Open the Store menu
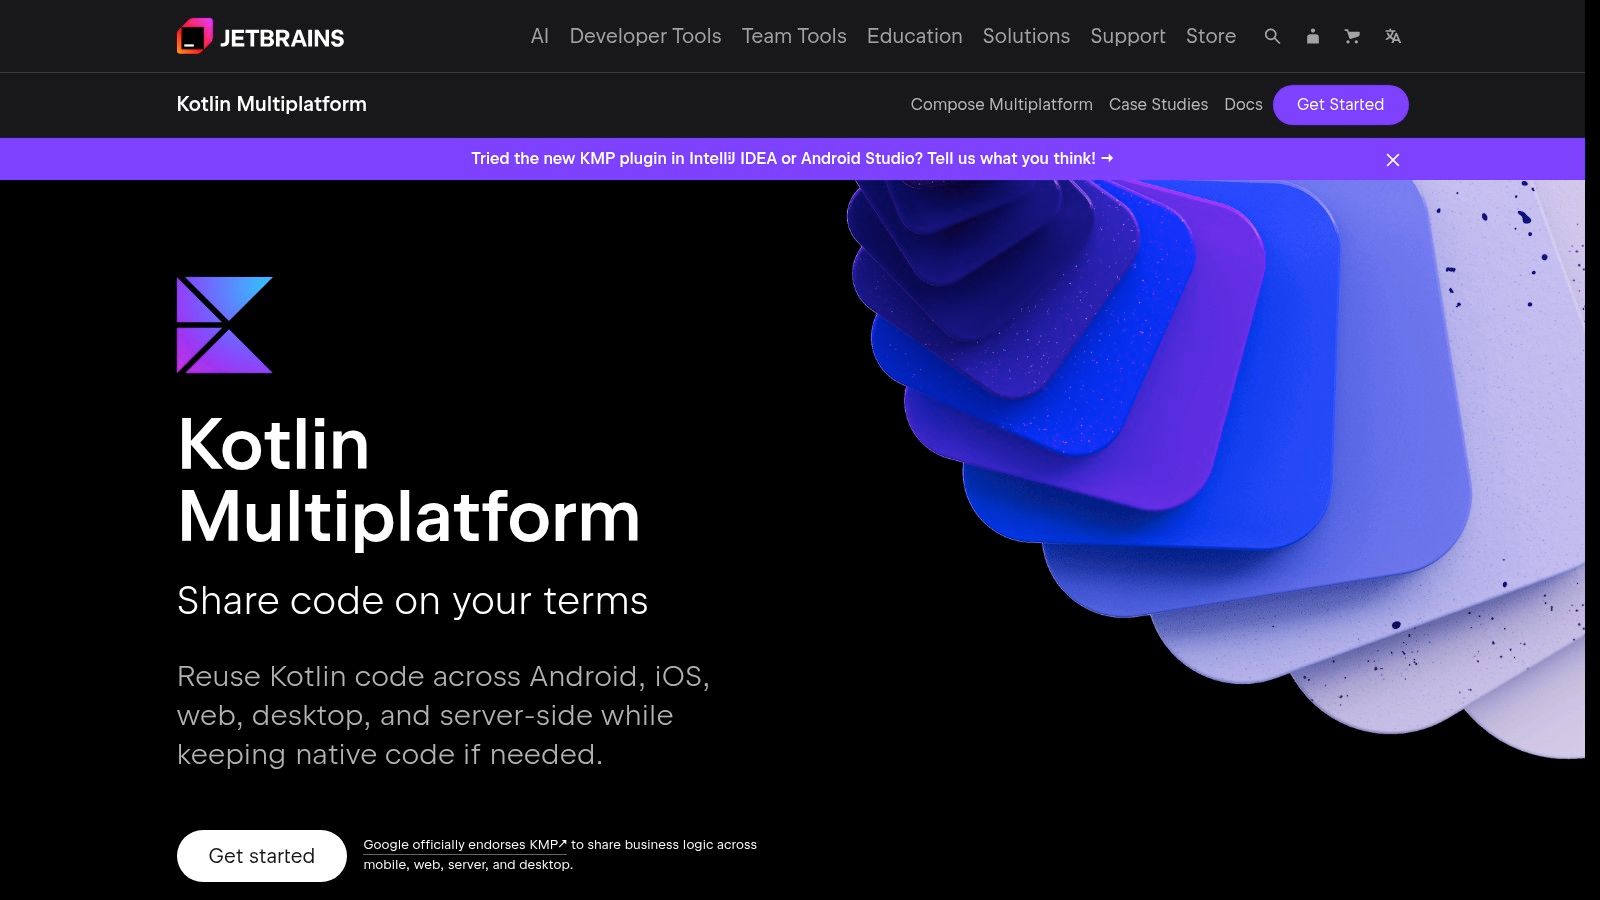This screenshot has width=1600, height=900. point(1211,36)
